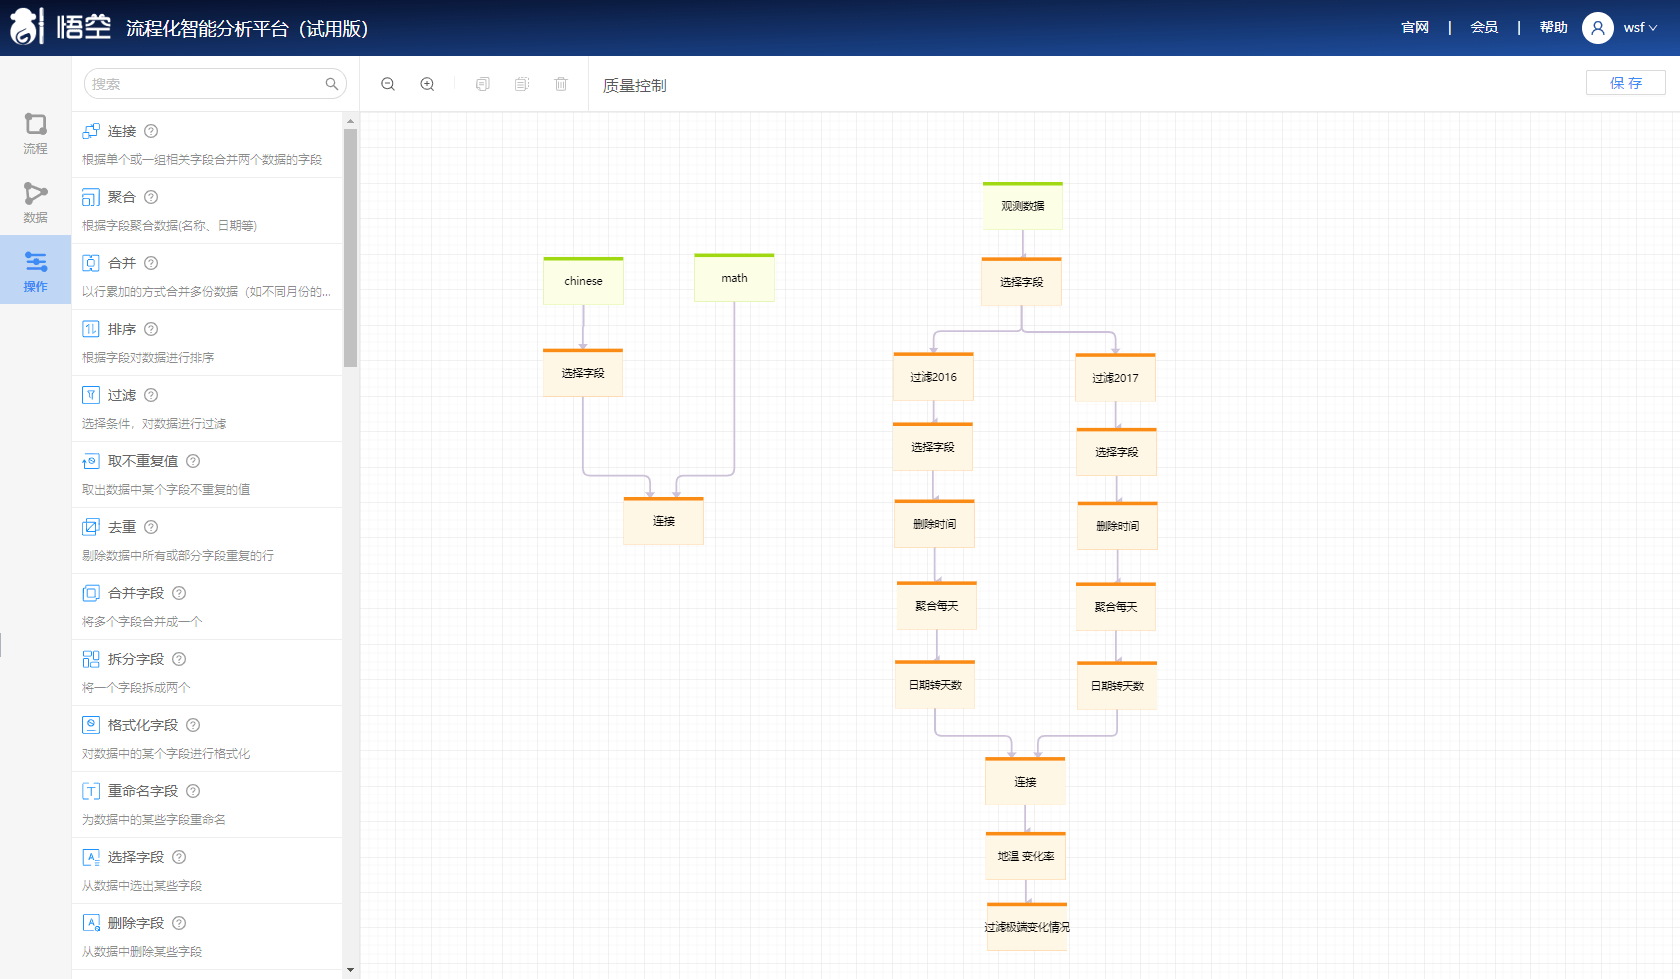Select the 选择字段 icon in the operations list
The image size is (1680, 979).
[91, 857]
